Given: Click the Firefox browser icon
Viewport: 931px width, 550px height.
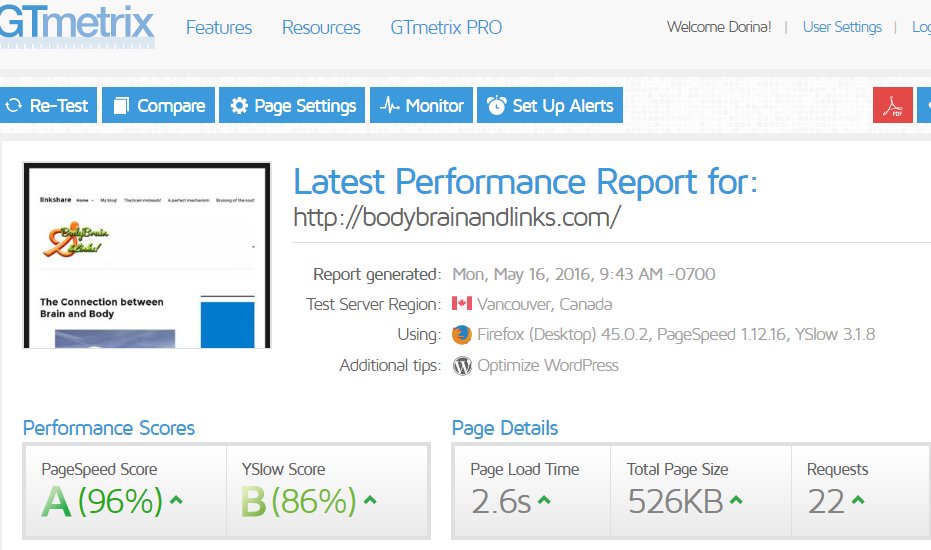Looking at the screenshot, I should pos(461,334).
